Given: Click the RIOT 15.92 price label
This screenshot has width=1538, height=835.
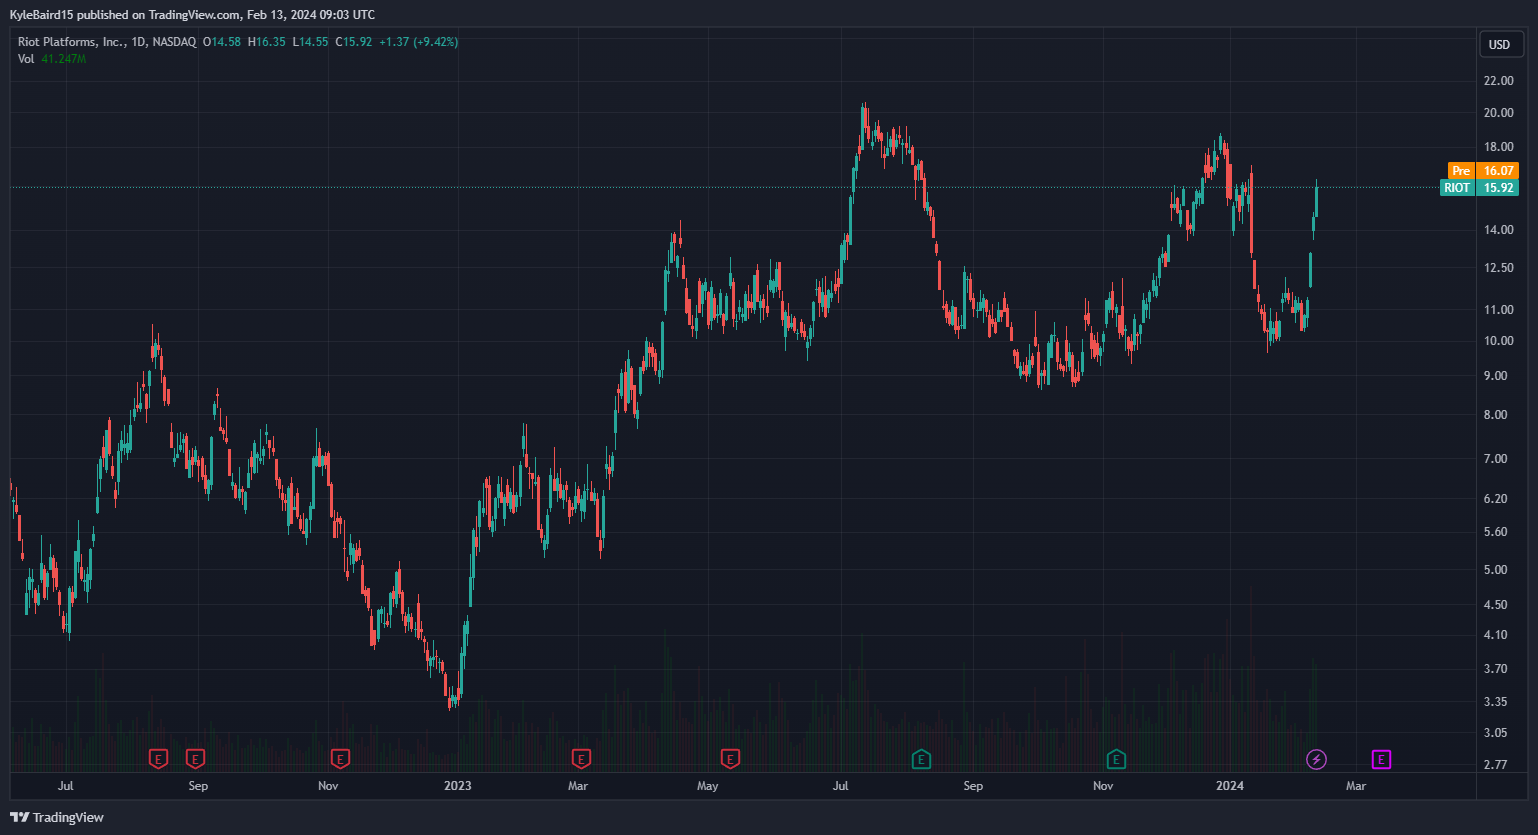Looking at the screenshot, I should click(1479, 188).
